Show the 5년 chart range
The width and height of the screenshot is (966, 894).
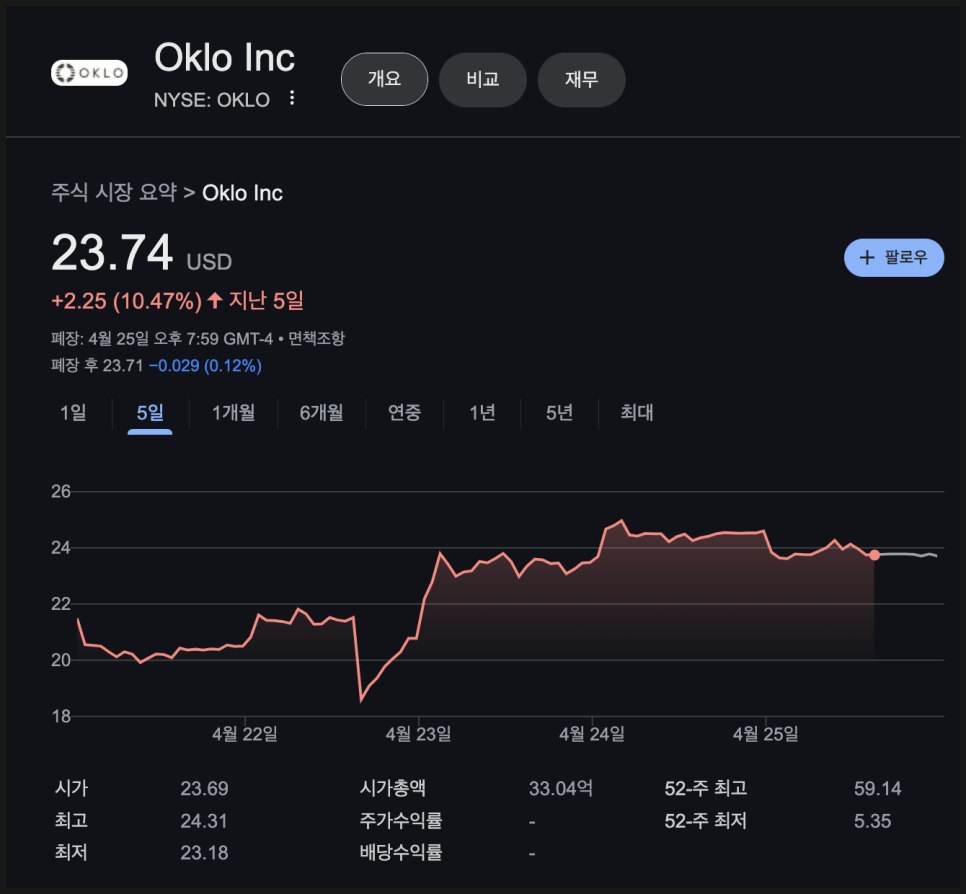pos(559,413)
